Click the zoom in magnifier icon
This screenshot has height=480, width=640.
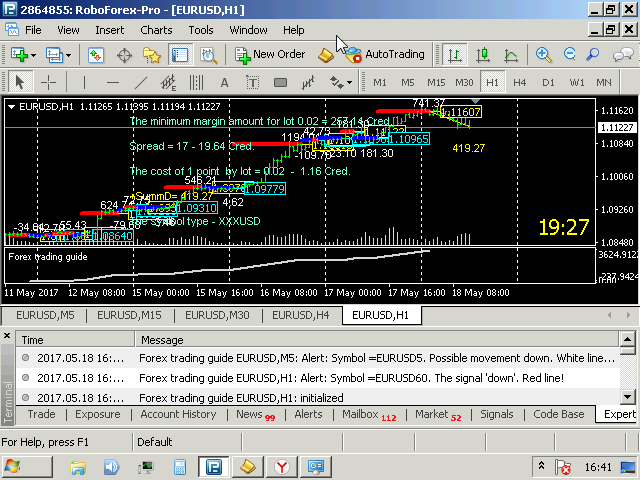[544, 54]
